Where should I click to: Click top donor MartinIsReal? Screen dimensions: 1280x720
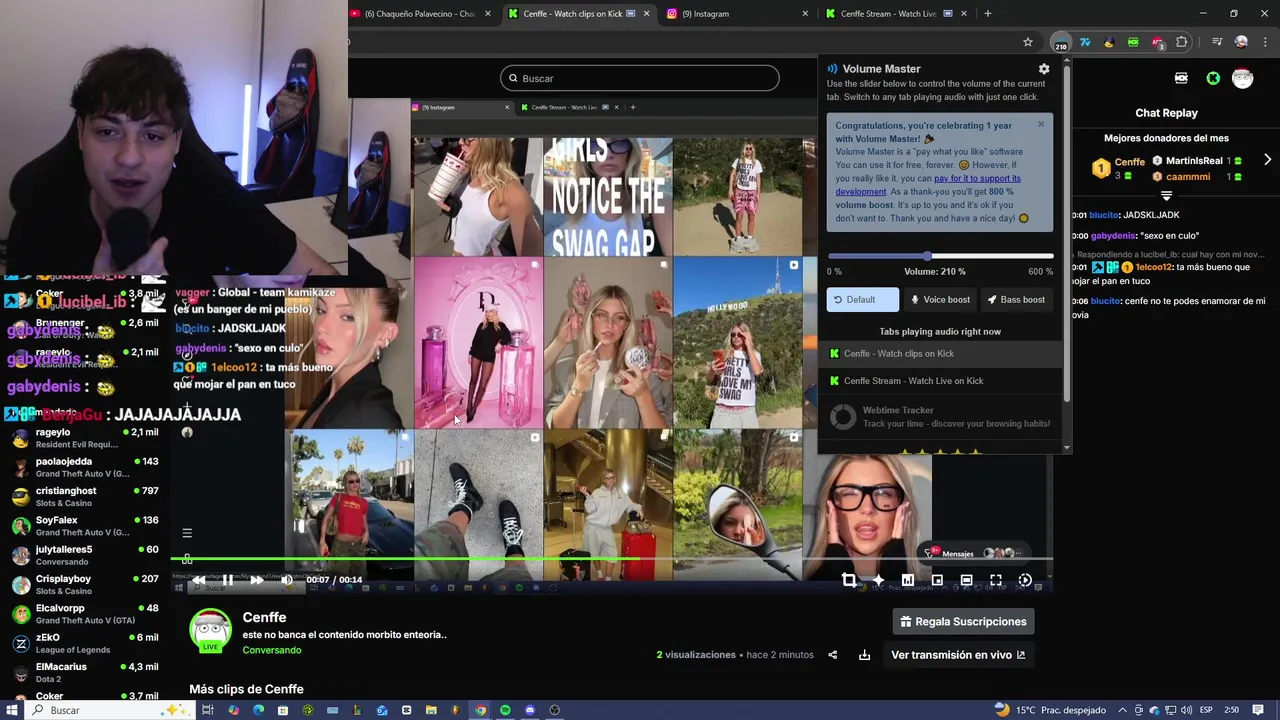1194,161
